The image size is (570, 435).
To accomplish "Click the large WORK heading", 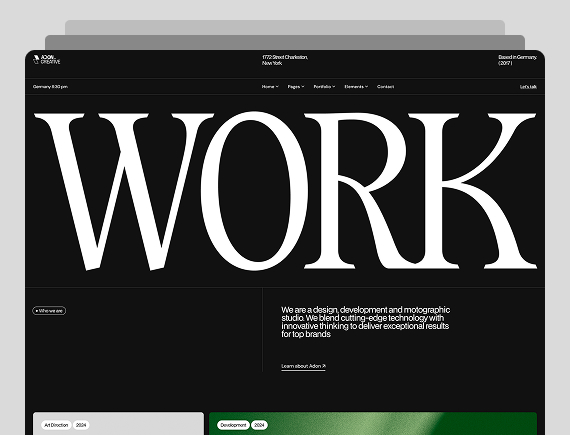I will tap(285, 191).
